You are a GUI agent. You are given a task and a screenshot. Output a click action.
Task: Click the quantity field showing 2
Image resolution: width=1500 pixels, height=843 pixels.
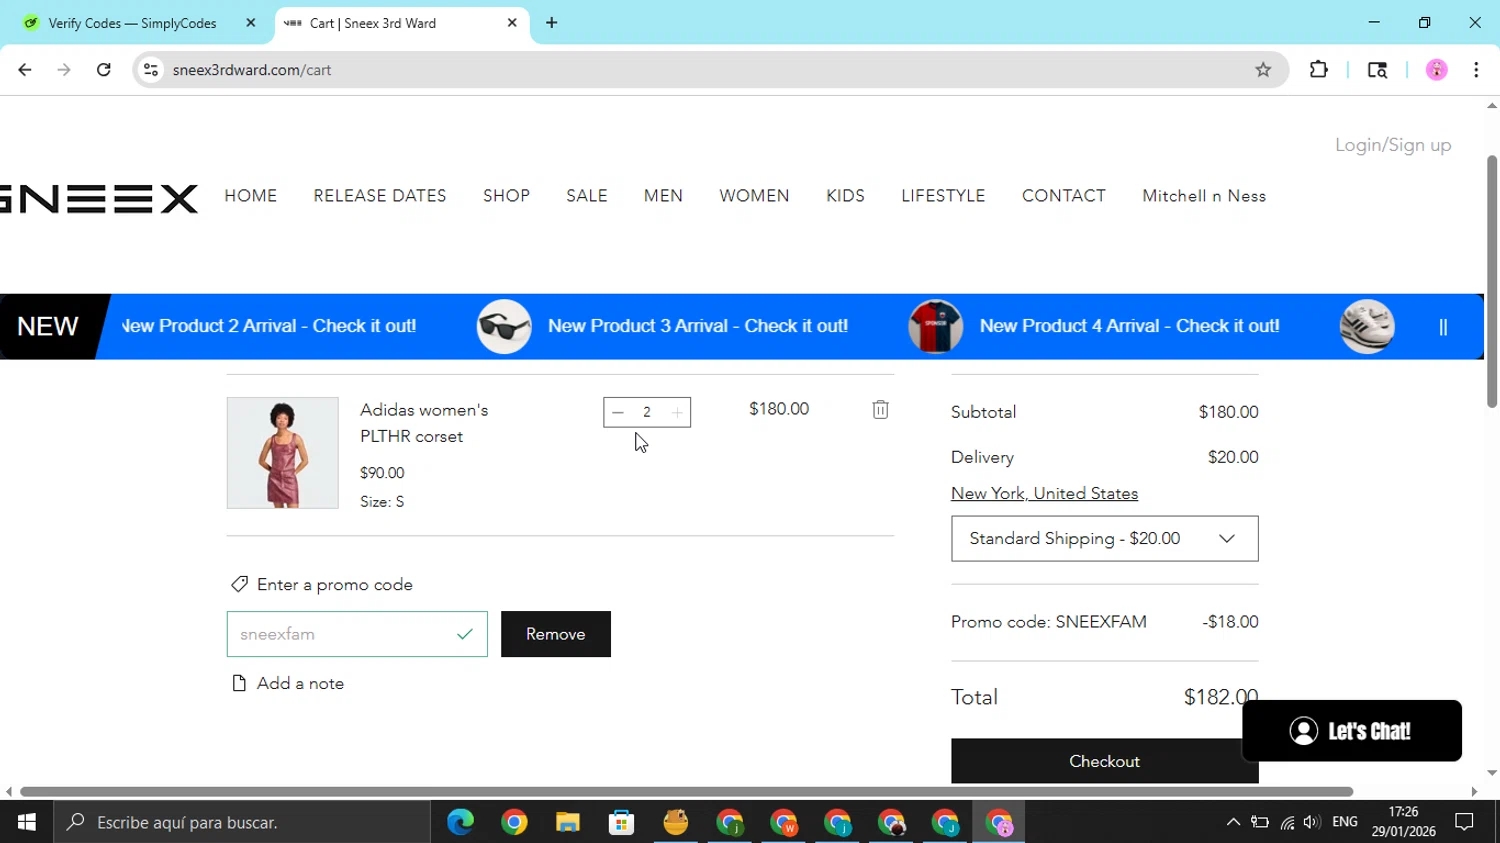(647, 412)
